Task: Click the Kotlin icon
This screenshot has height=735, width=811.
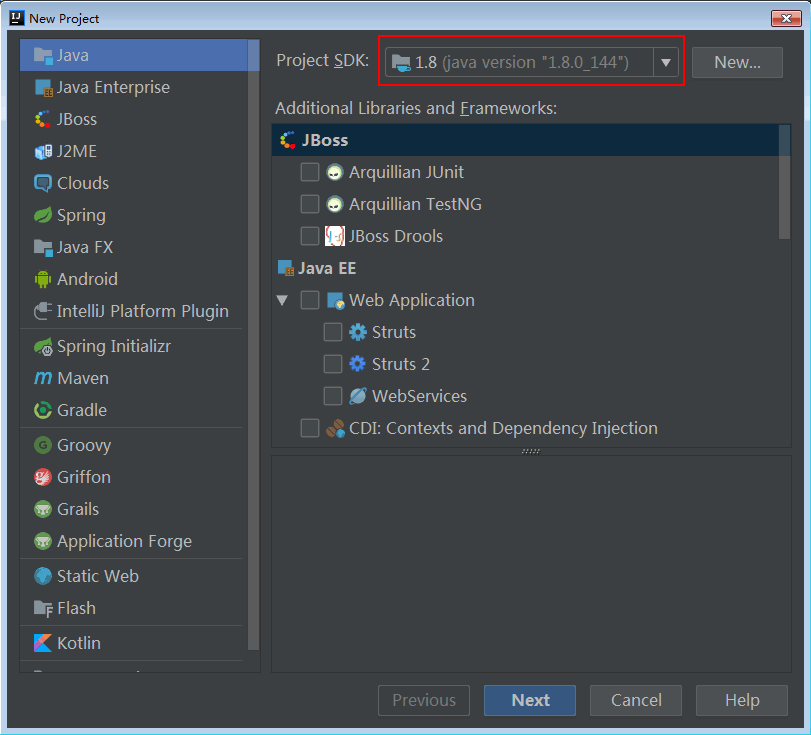Action: (x=43, y=643)
